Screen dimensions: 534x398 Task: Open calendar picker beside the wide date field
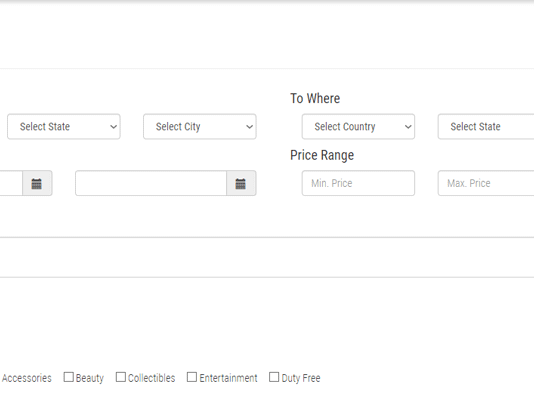tap(241, 183)
